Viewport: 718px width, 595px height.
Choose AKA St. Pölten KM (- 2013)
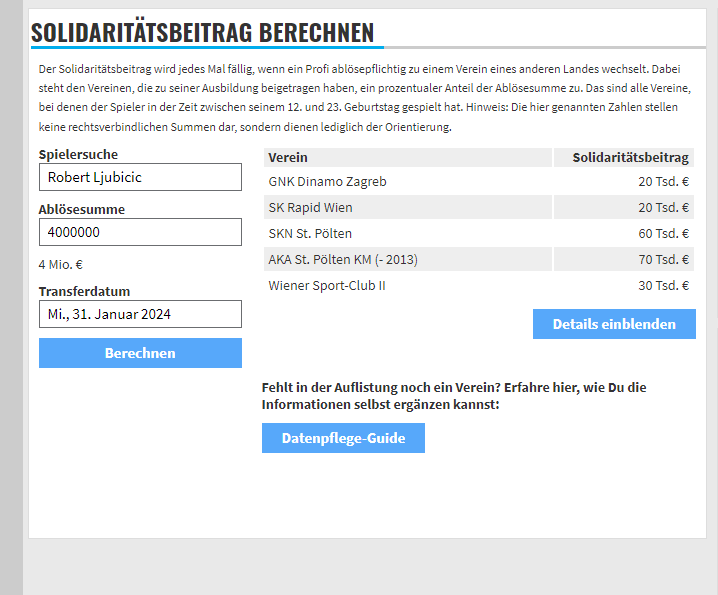[343, 260]
